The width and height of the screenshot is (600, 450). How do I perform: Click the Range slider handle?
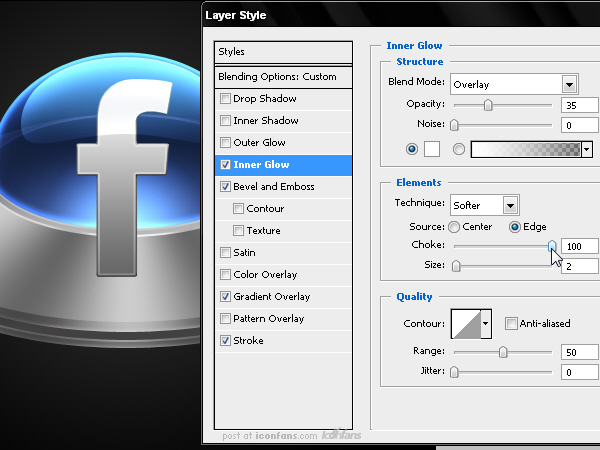coord(503,352)
